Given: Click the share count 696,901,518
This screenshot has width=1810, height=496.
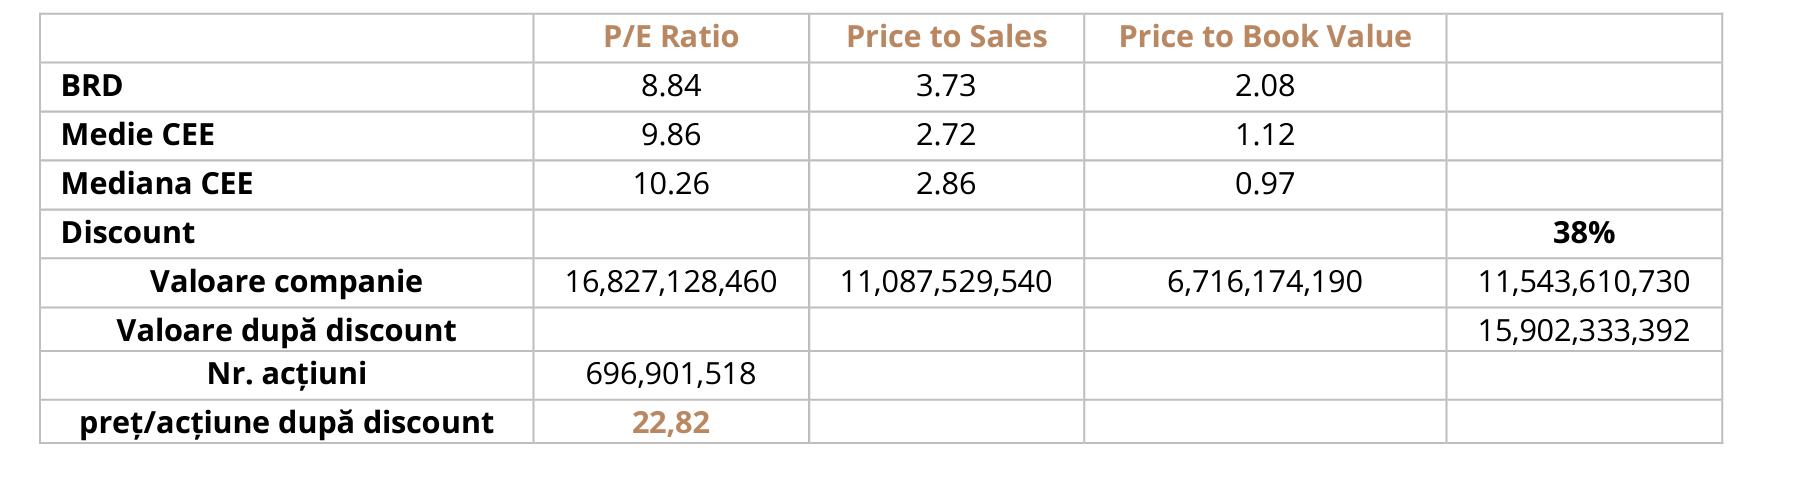Looking at the screenshot, I should pos(671,374).
